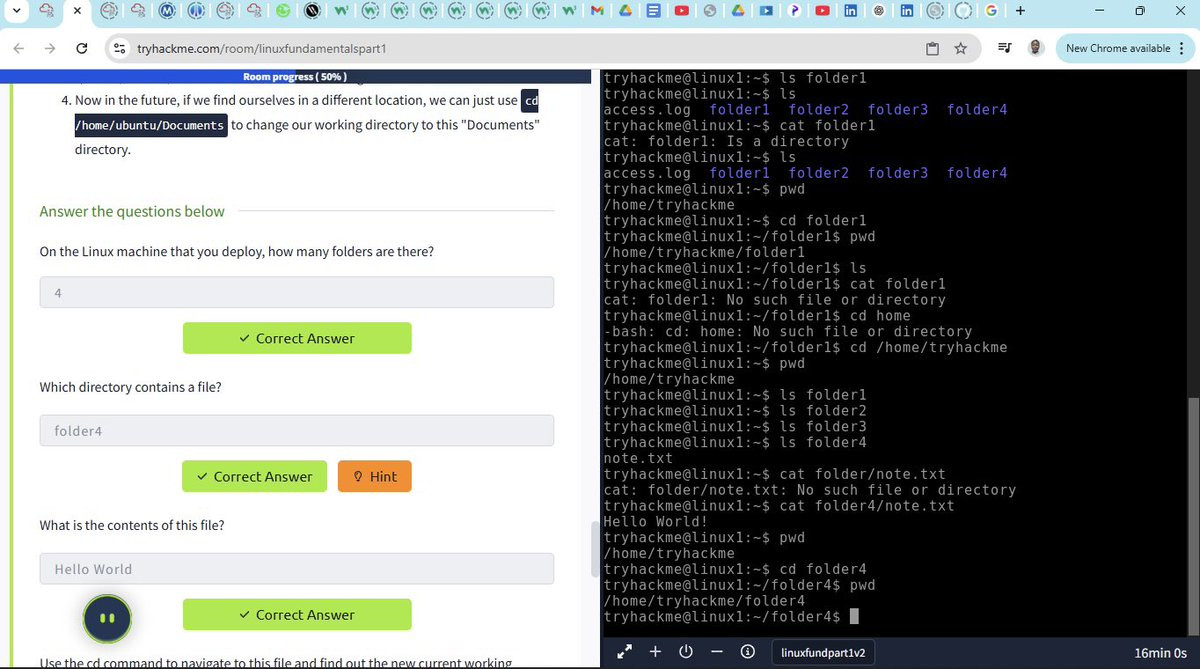The width and height of the screenshot is (1200, 669).
Task: Expand the terminal to fullscreen view
Action: tap(625, 652)
